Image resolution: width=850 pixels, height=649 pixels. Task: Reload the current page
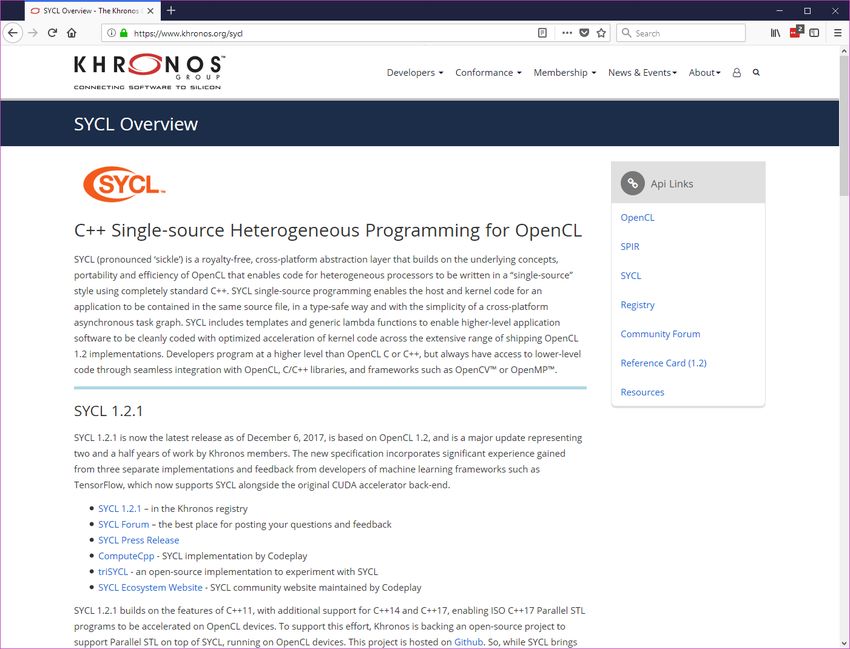pyautogui.click(x=53, y=33)
